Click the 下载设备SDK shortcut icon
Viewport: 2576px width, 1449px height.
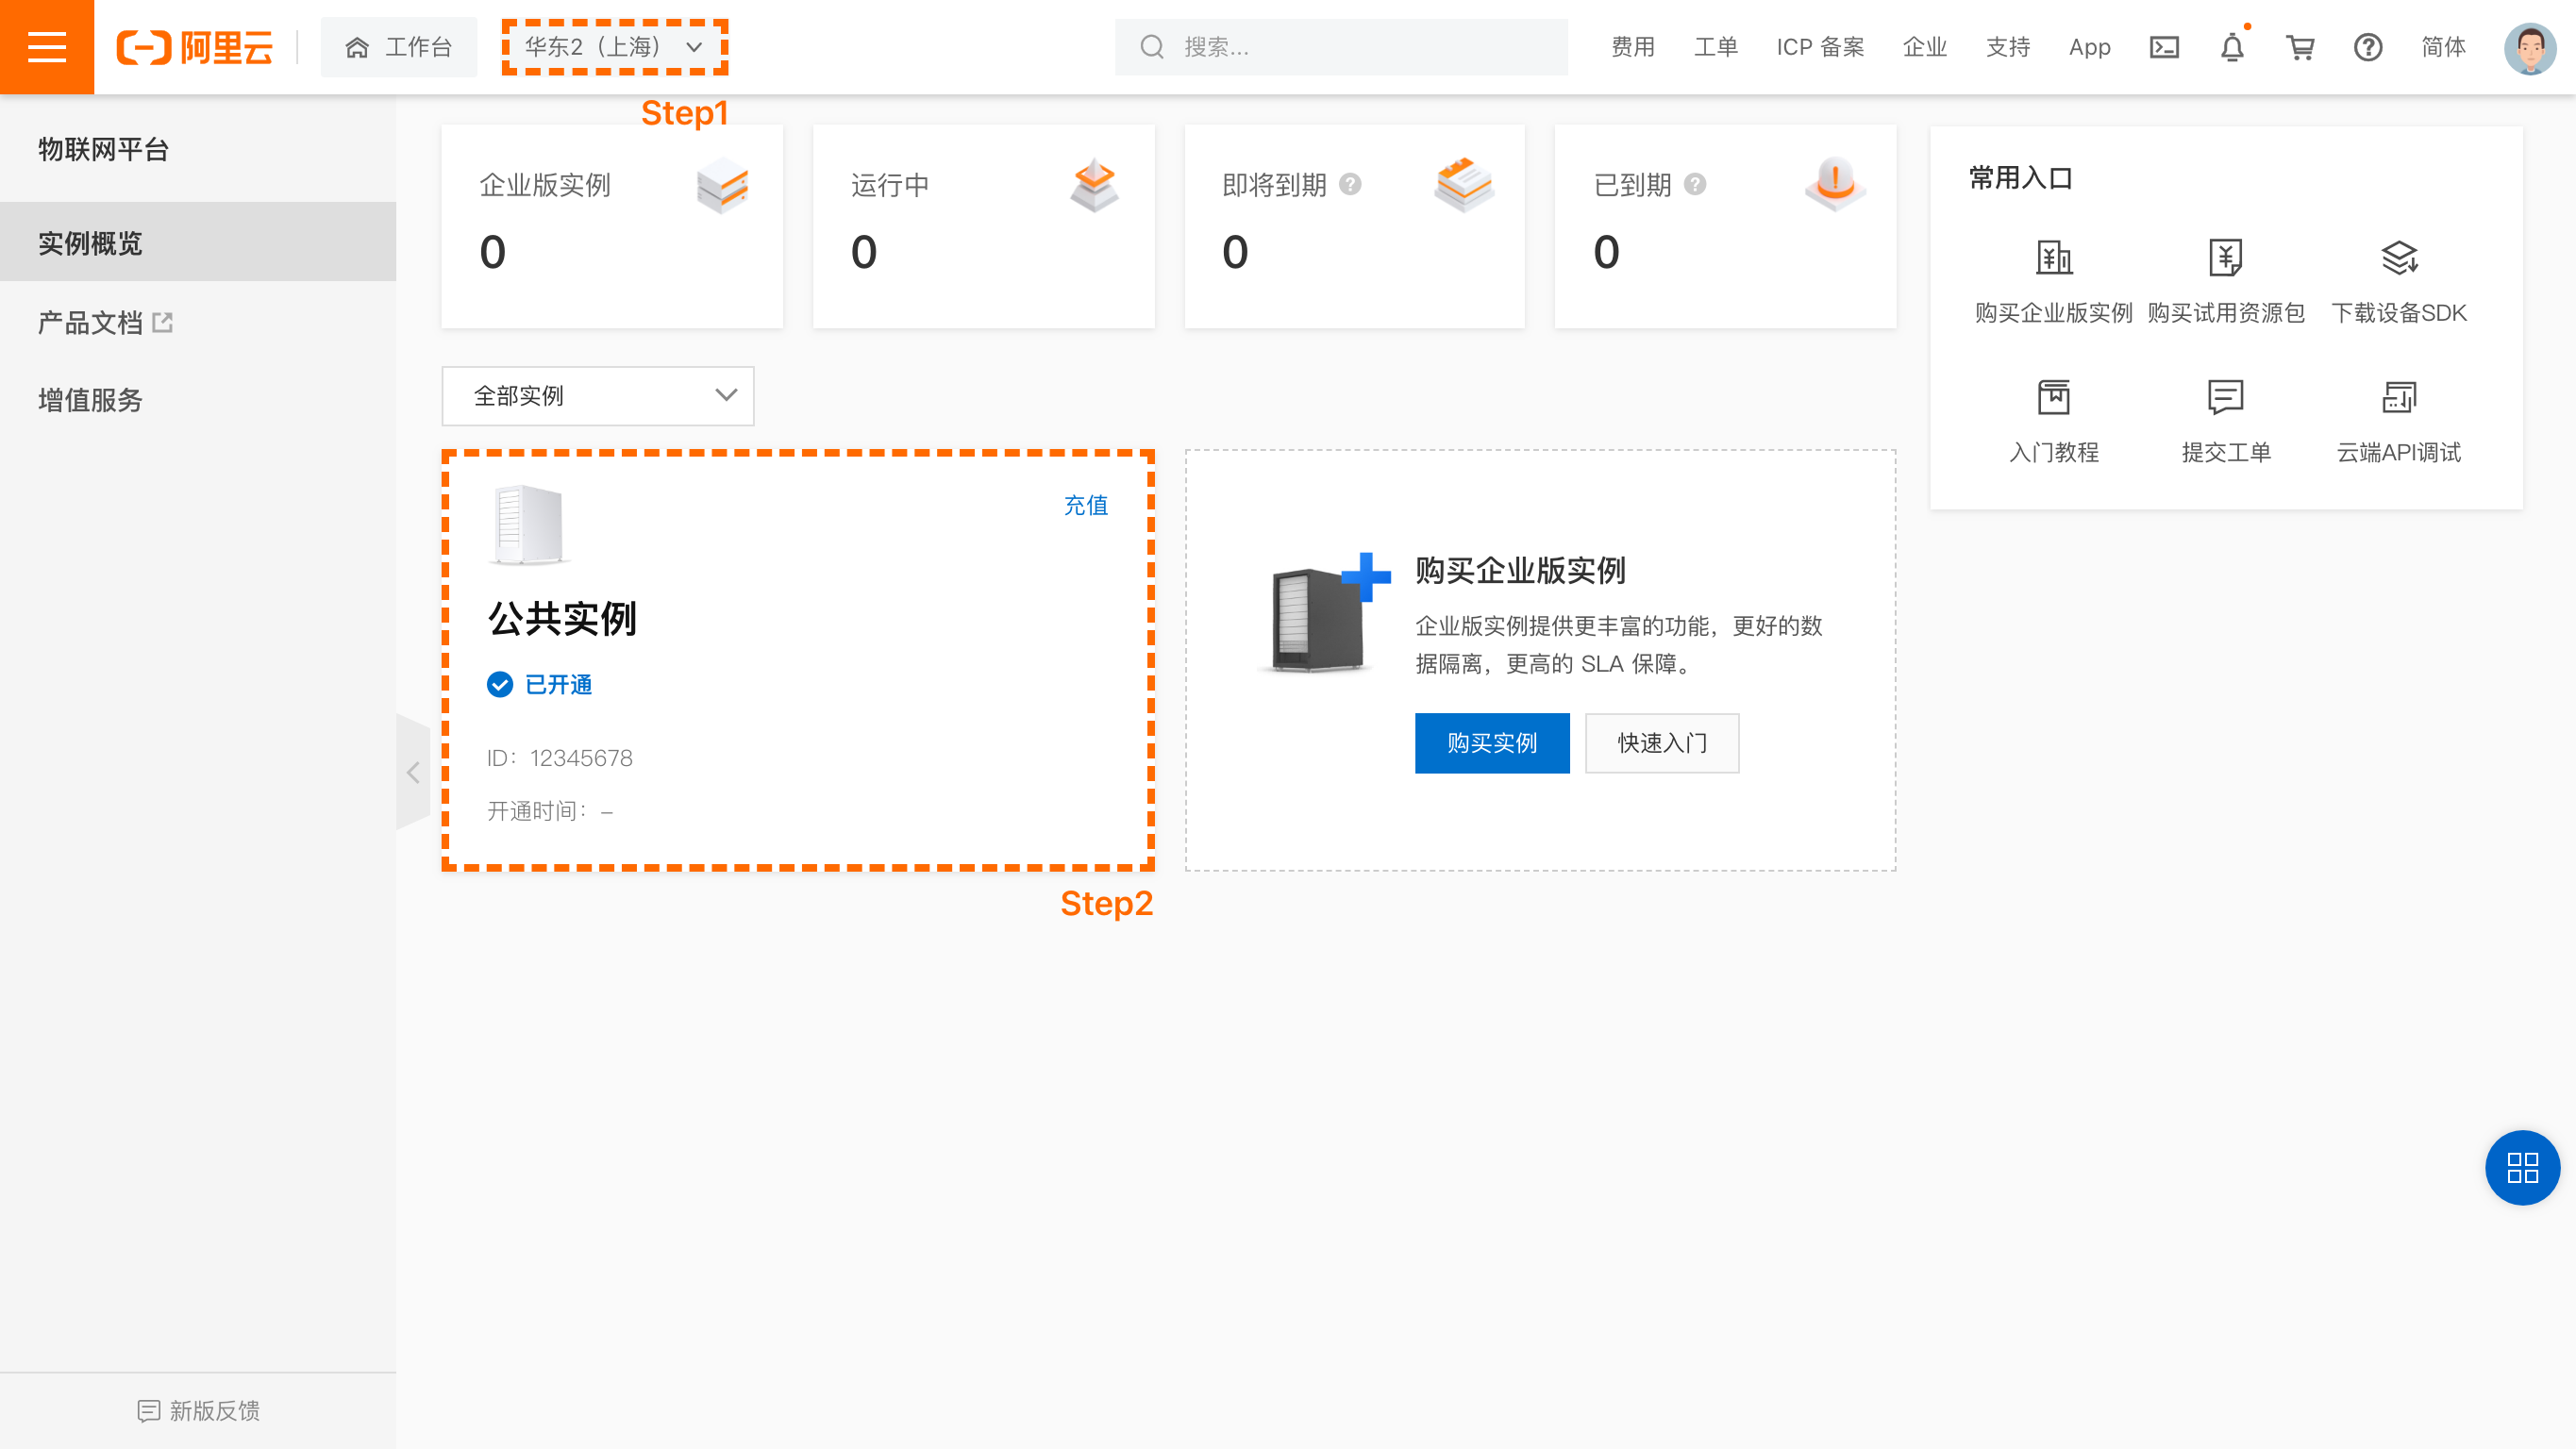click(2398, 258)
